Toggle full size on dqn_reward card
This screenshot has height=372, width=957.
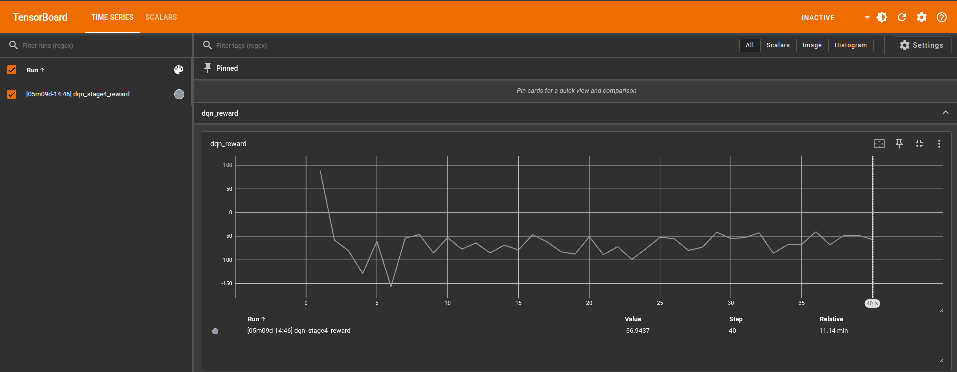[919, 143]
